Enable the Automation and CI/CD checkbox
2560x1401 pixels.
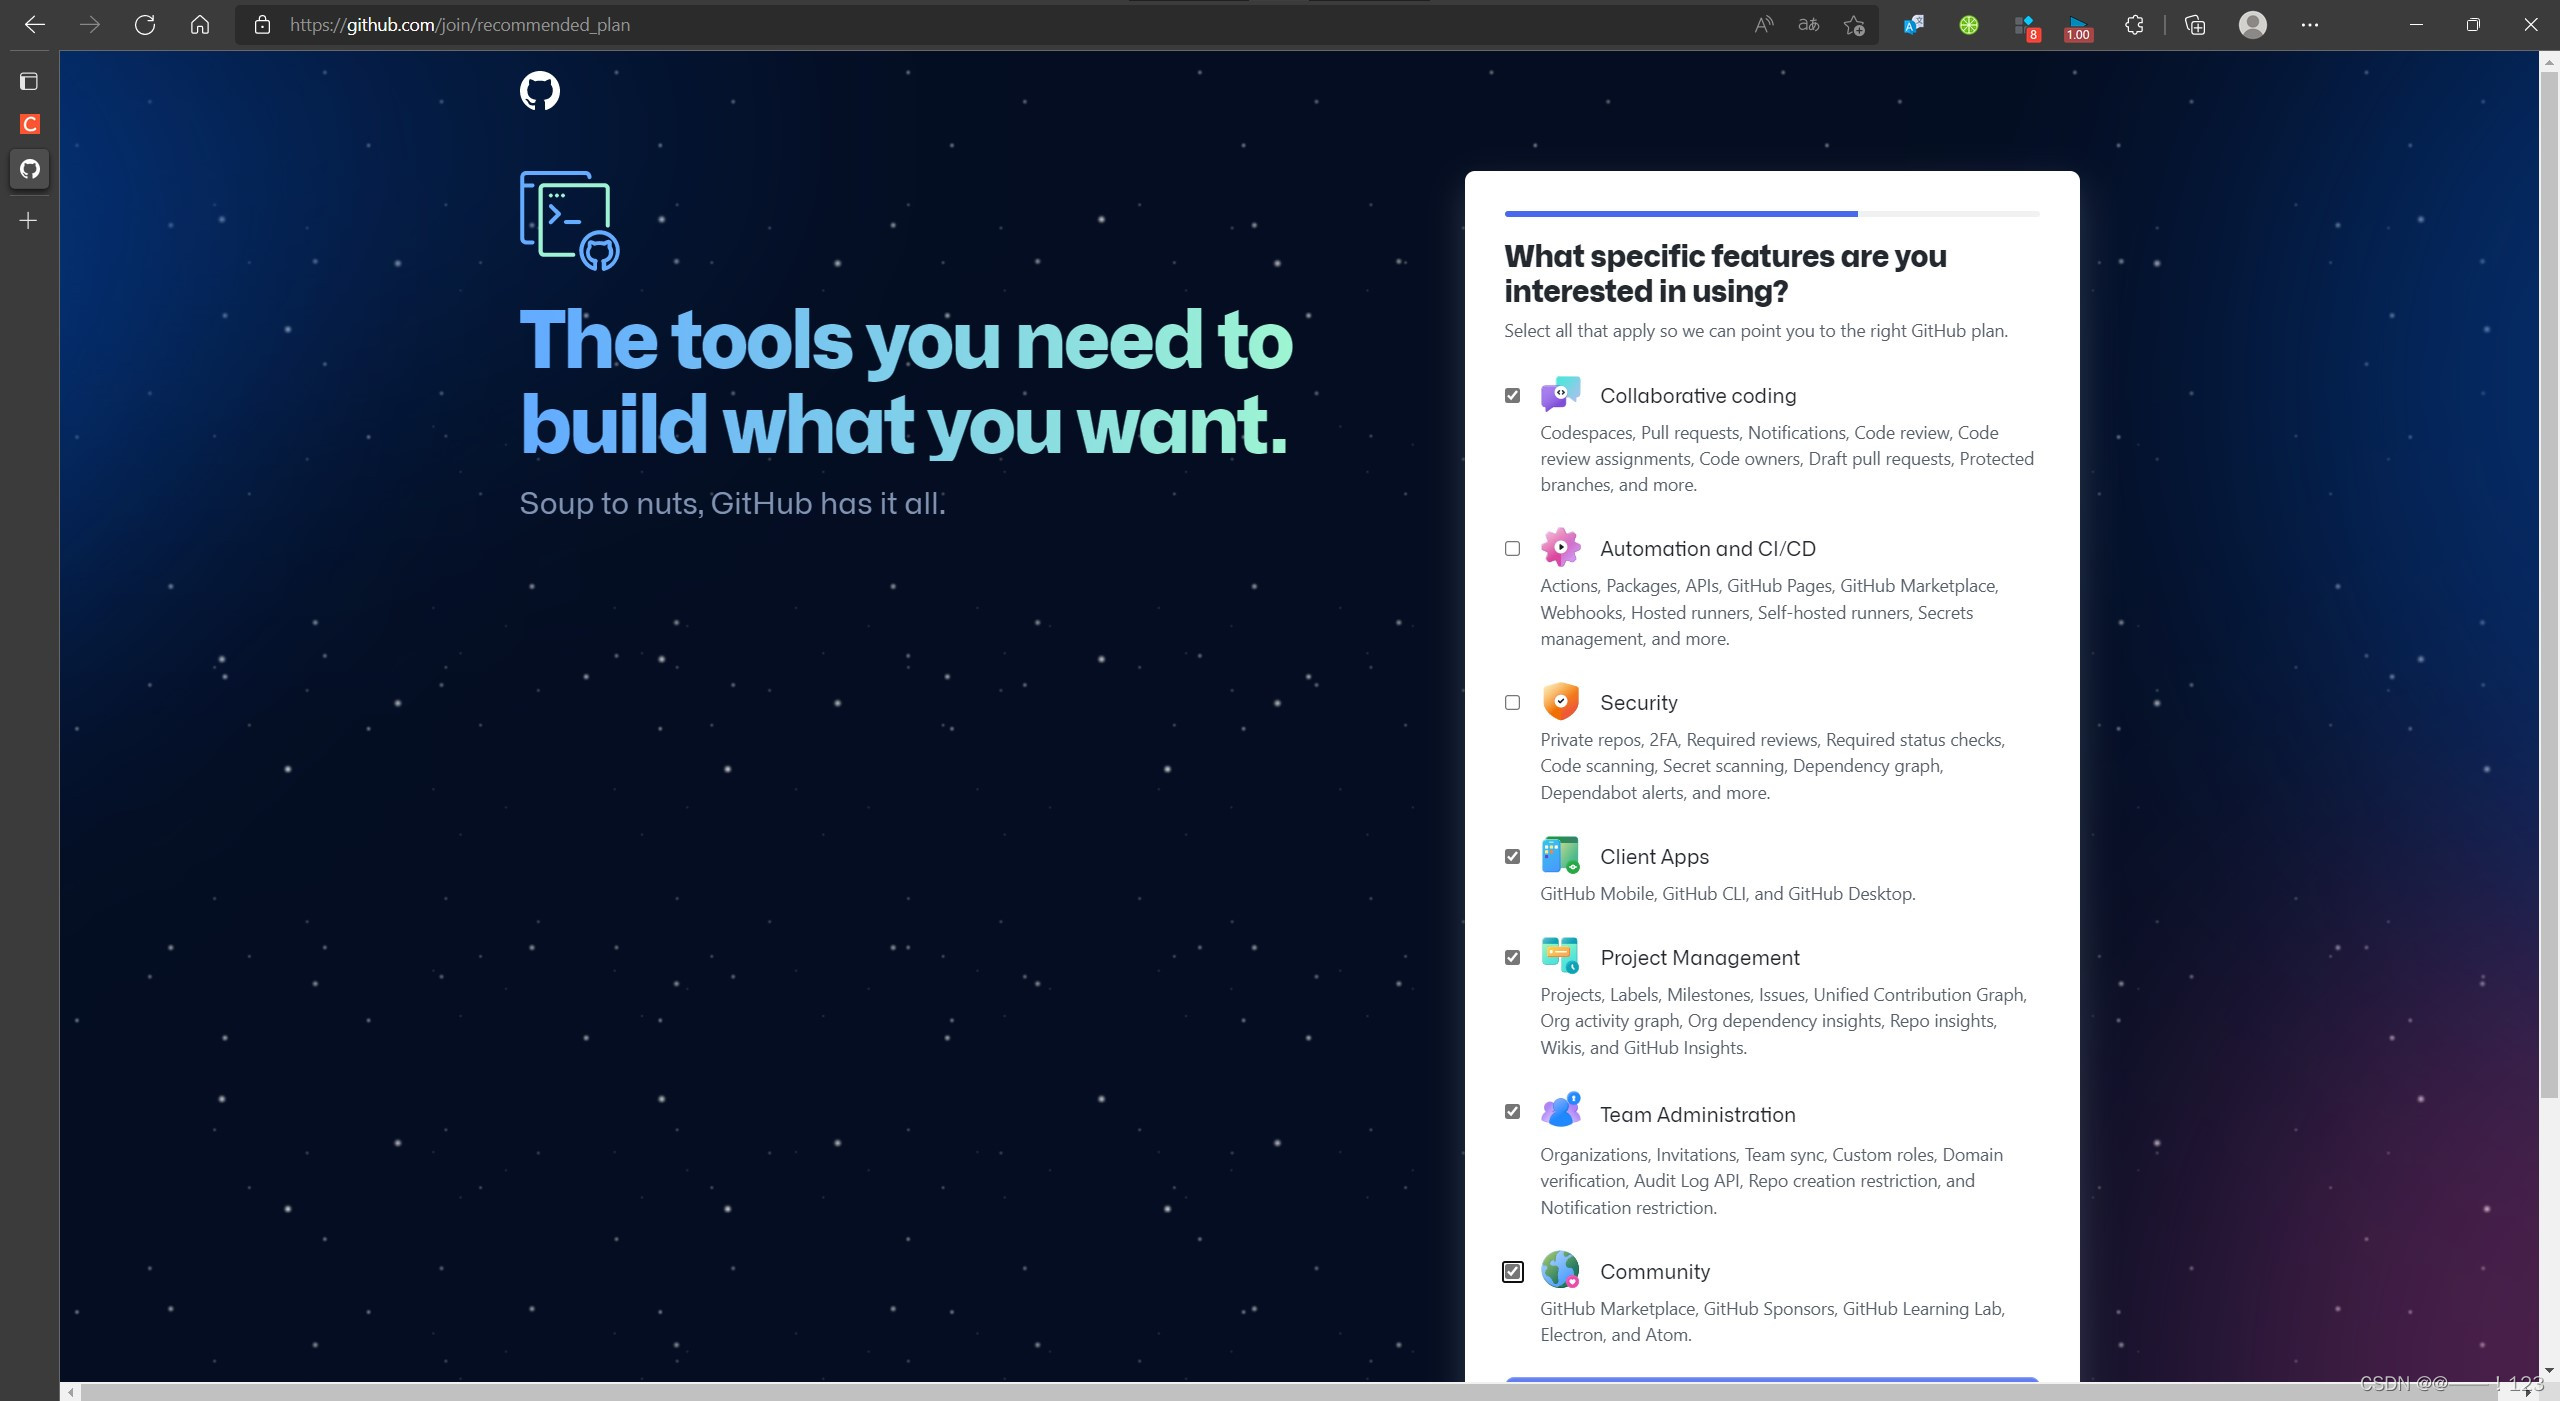[x=1512, y=549]
